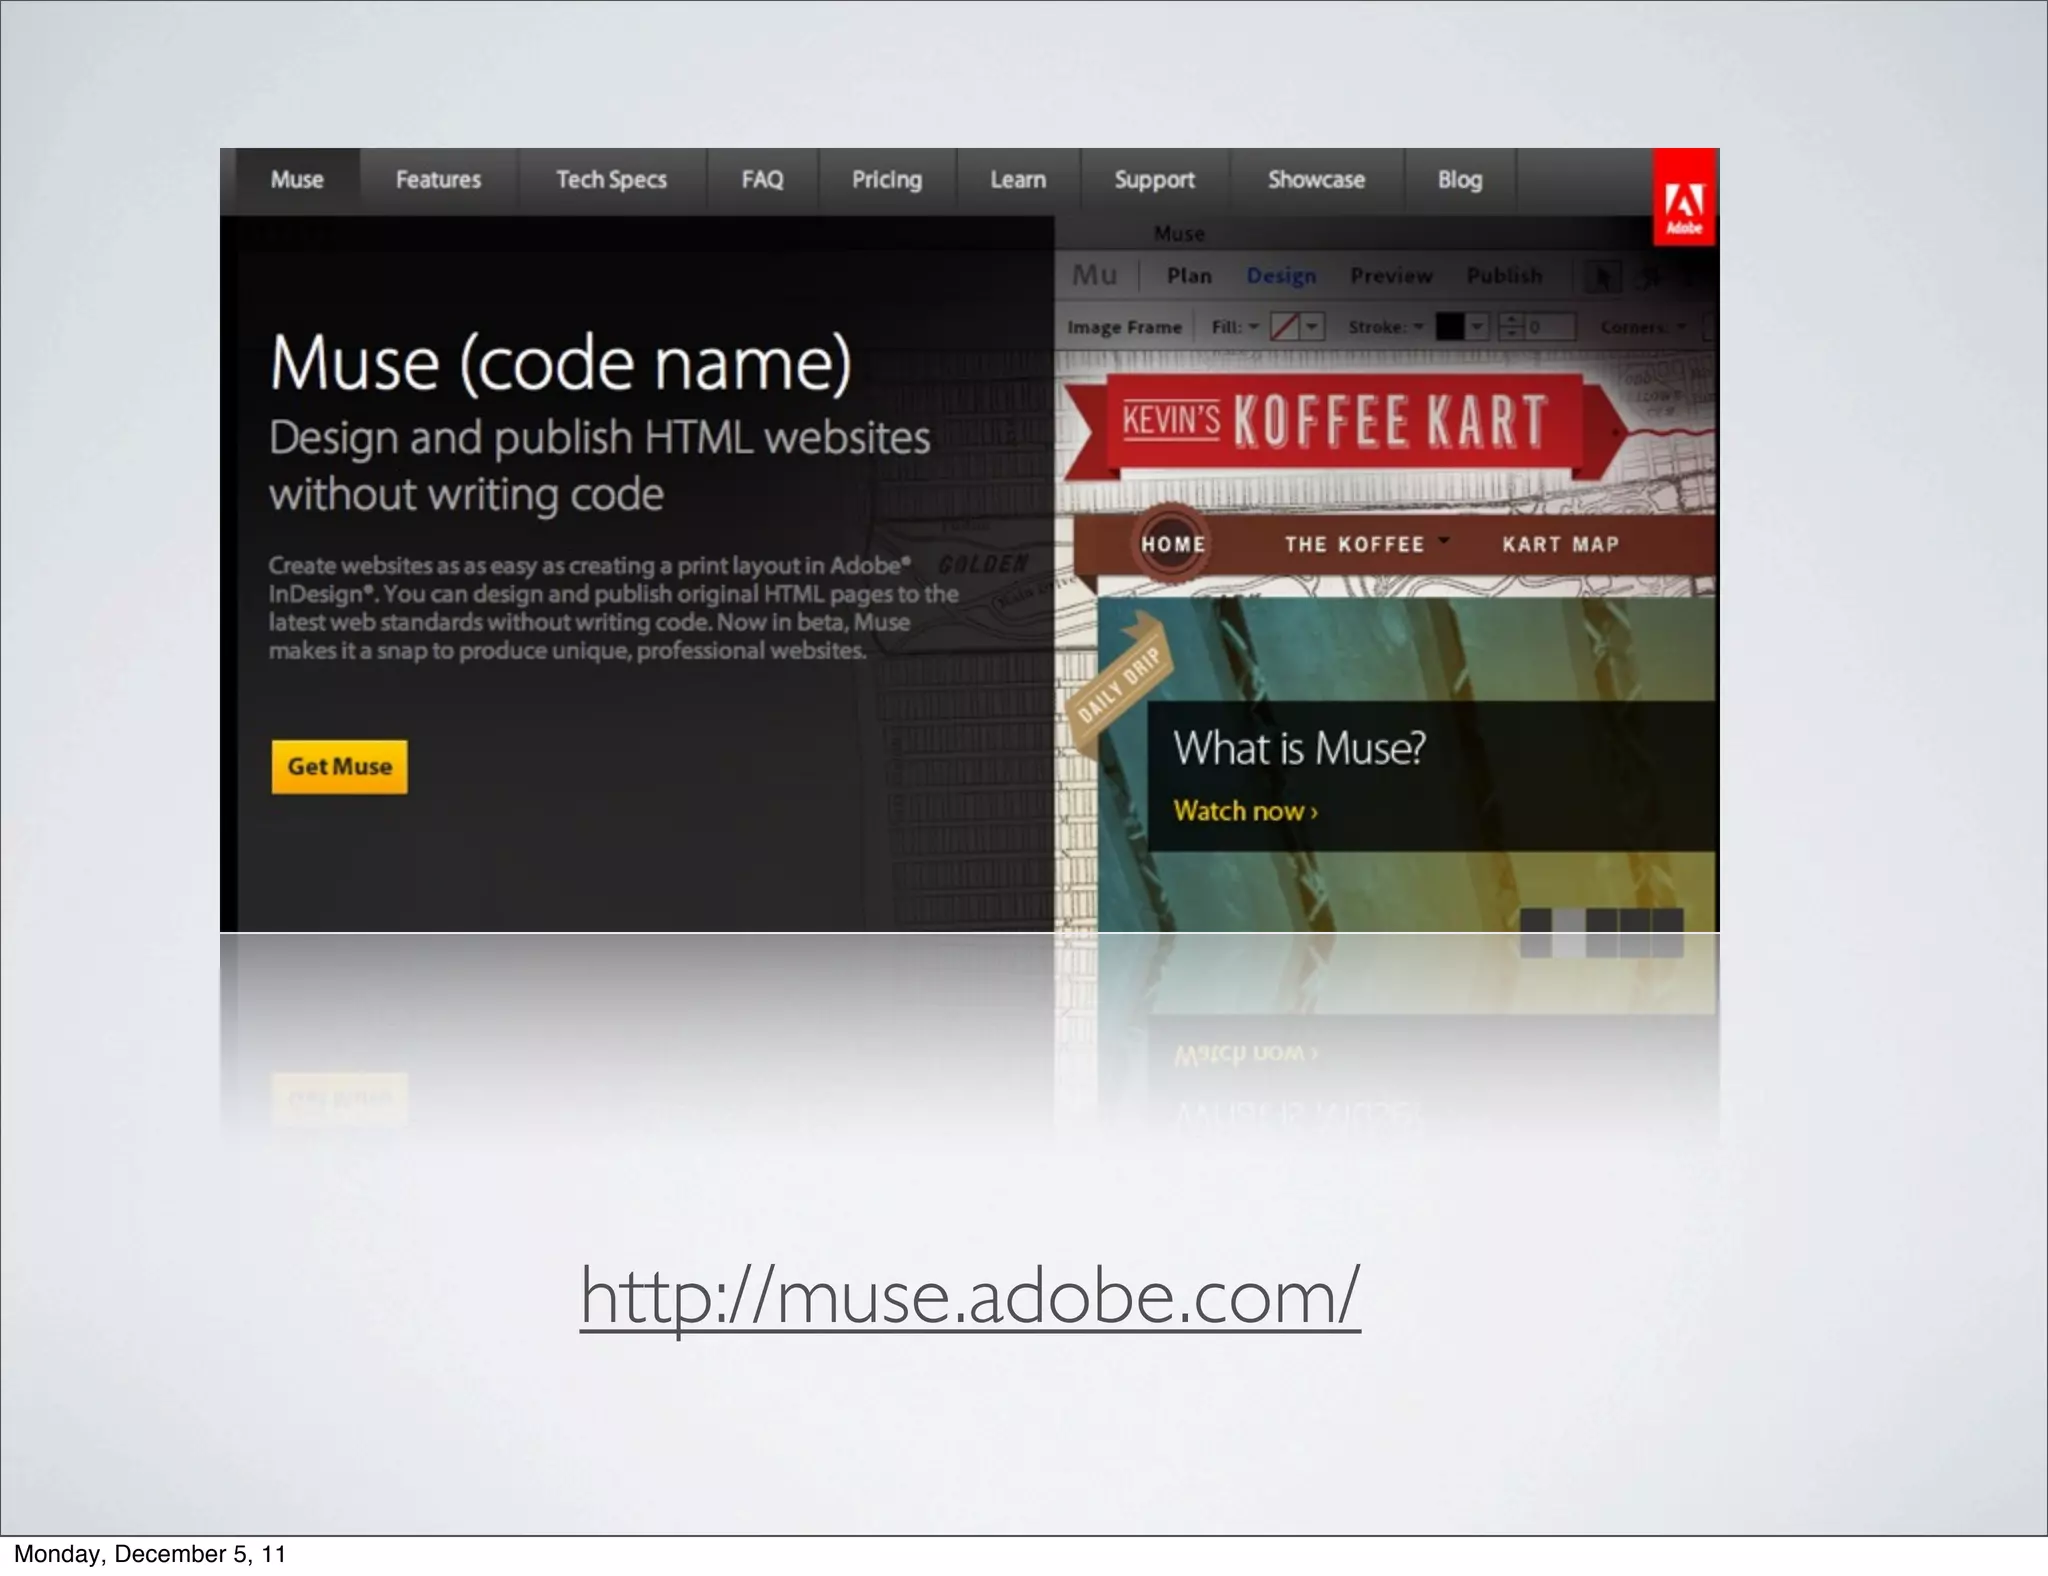Click the Mu app logo

[x=1095, y=275]
